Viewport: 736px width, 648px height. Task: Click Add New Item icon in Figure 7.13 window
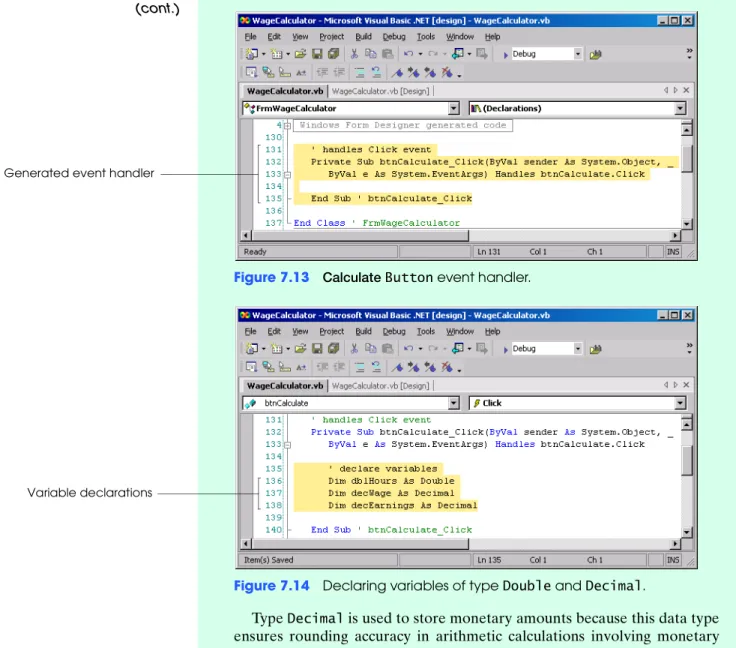pos(276,54)
